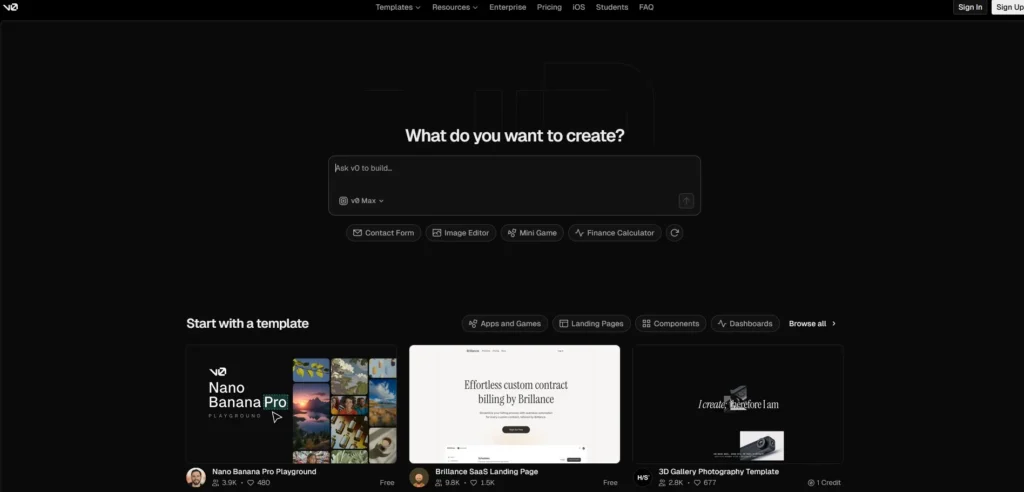Click the Brillance SaaS Landing Page title
The height and width of the screenshot is (492, 1024).
coord(487,472)
